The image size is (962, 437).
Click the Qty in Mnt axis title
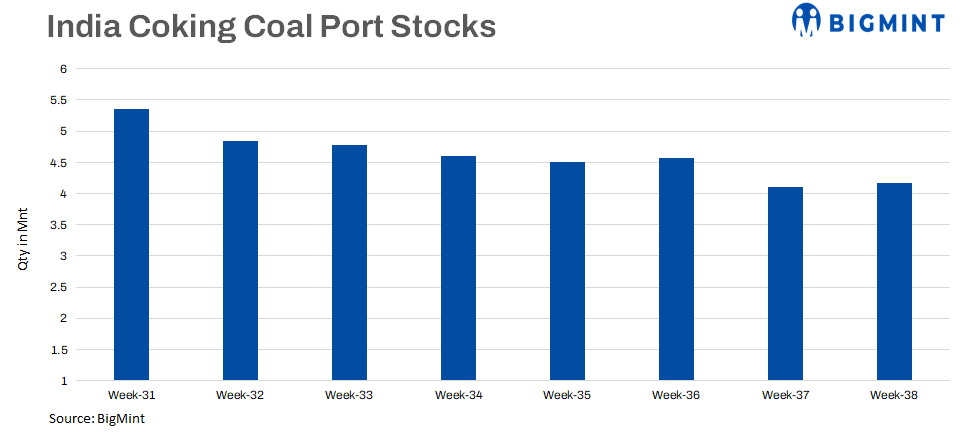pyautogui.click(x=22, y=238)
